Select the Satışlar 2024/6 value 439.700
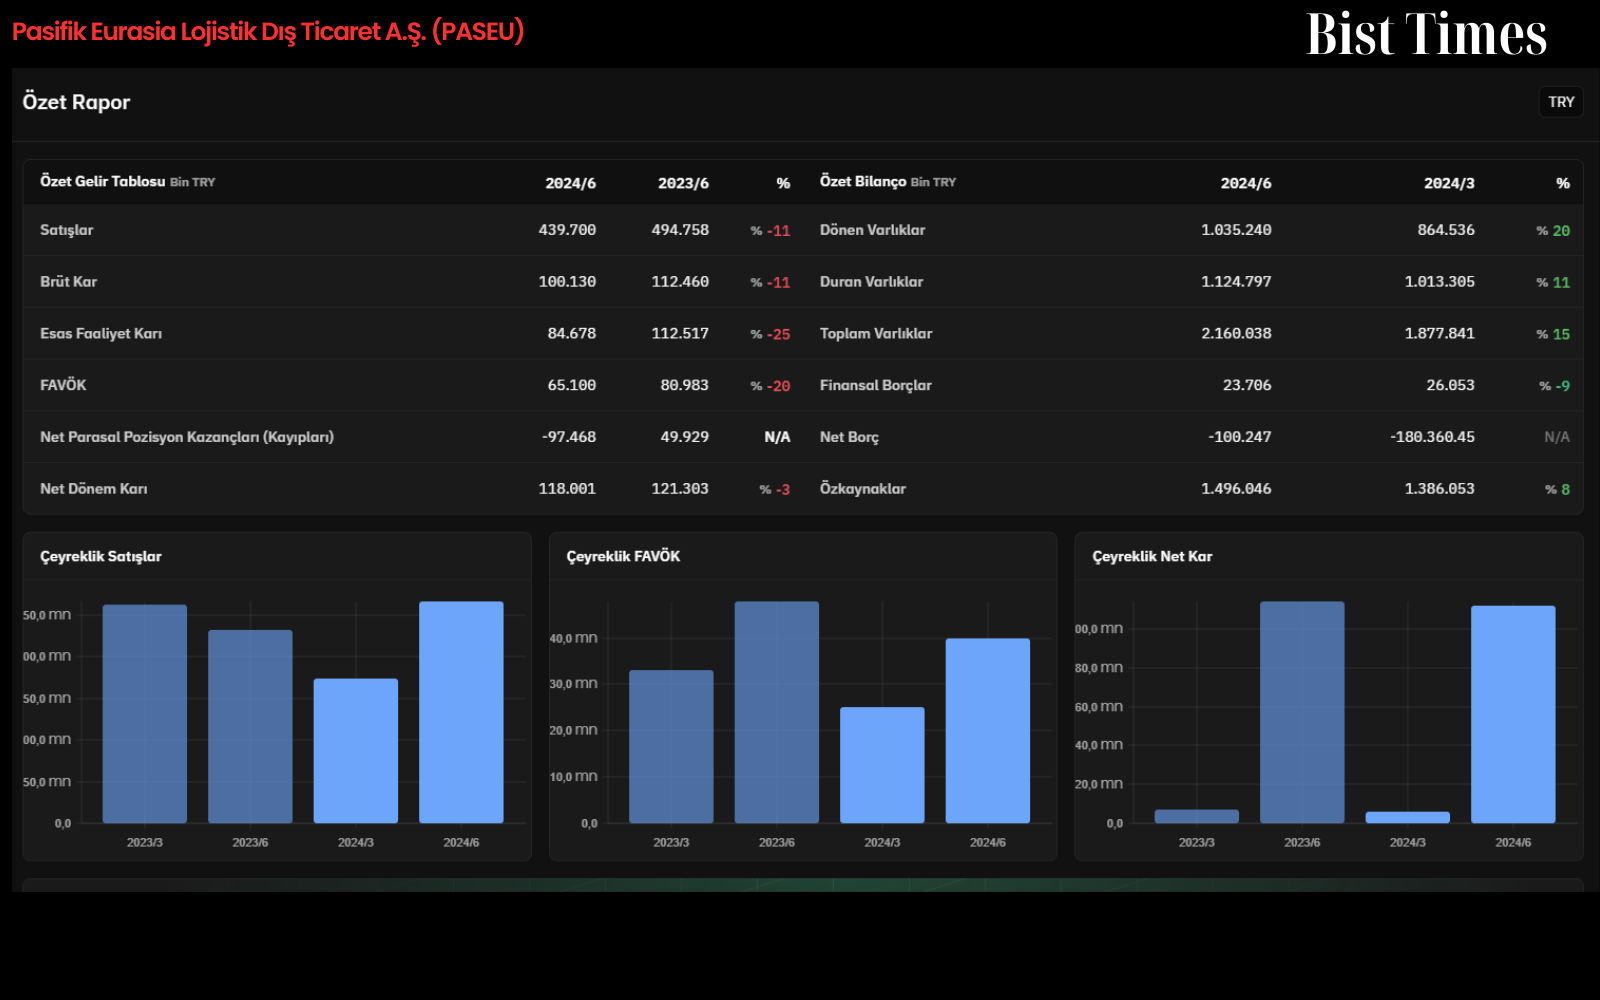 coord(567,230)
